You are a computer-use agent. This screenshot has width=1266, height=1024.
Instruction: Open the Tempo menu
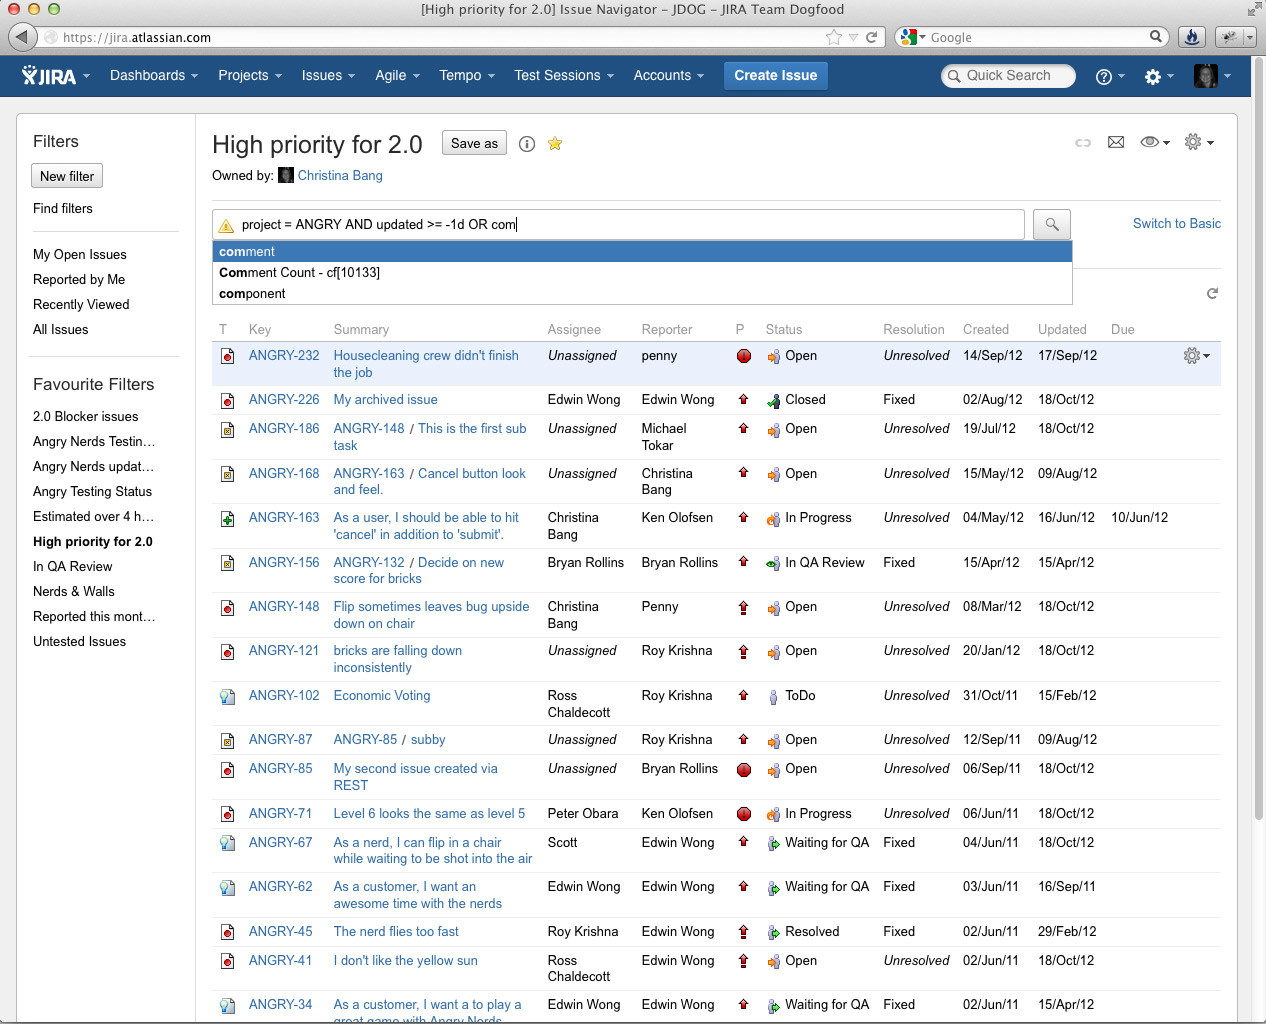click(467, 76)
